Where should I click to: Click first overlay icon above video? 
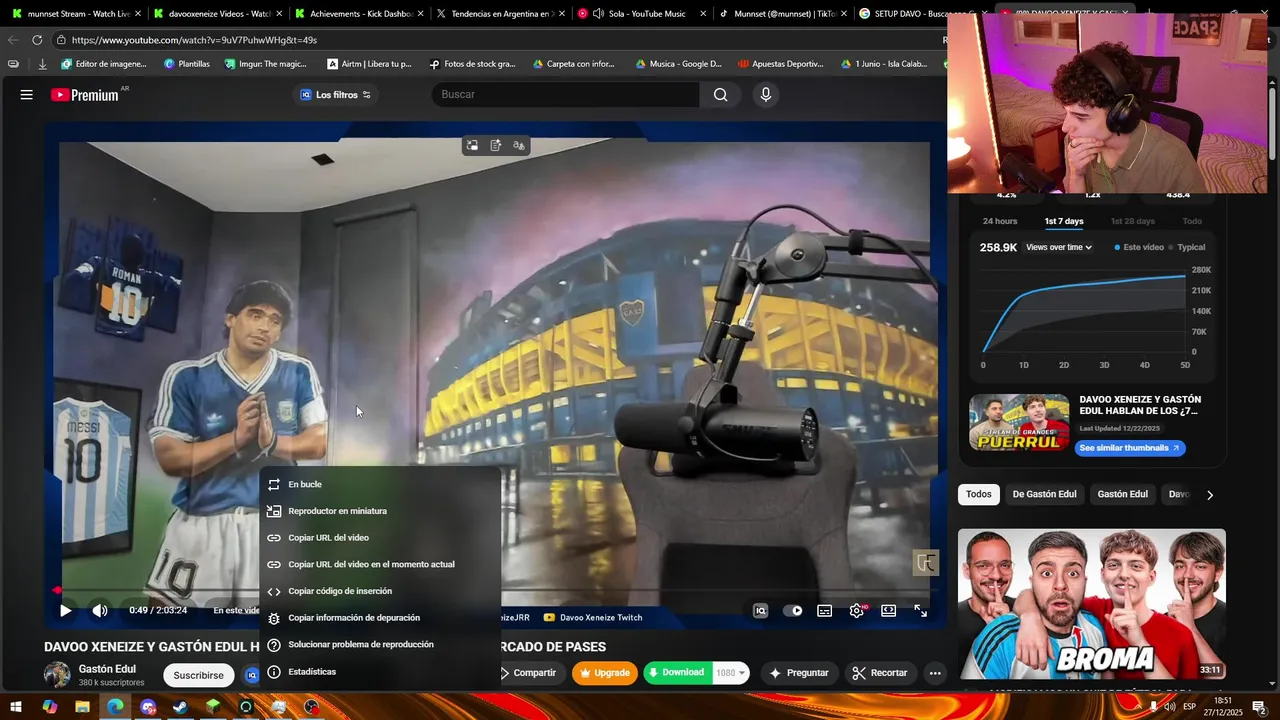pyautogui.click(x=472, y=146)
